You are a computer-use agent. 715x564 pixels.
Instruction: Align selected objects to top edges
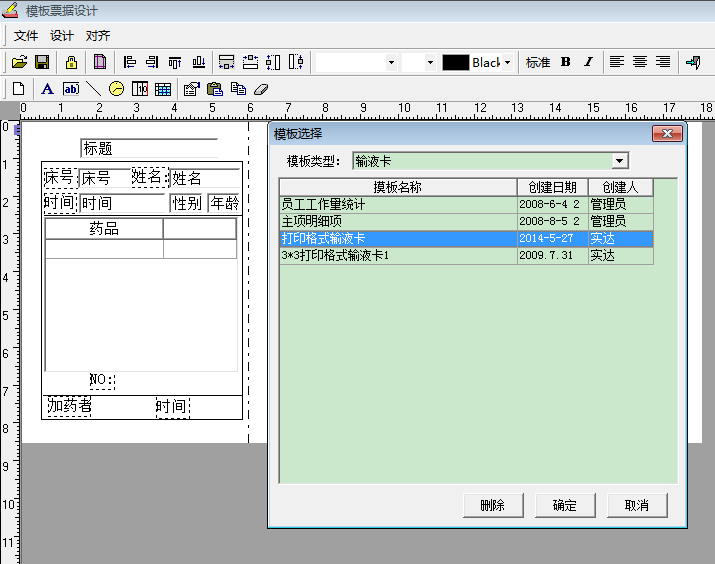pyautogui.click(x=175, y=62)
